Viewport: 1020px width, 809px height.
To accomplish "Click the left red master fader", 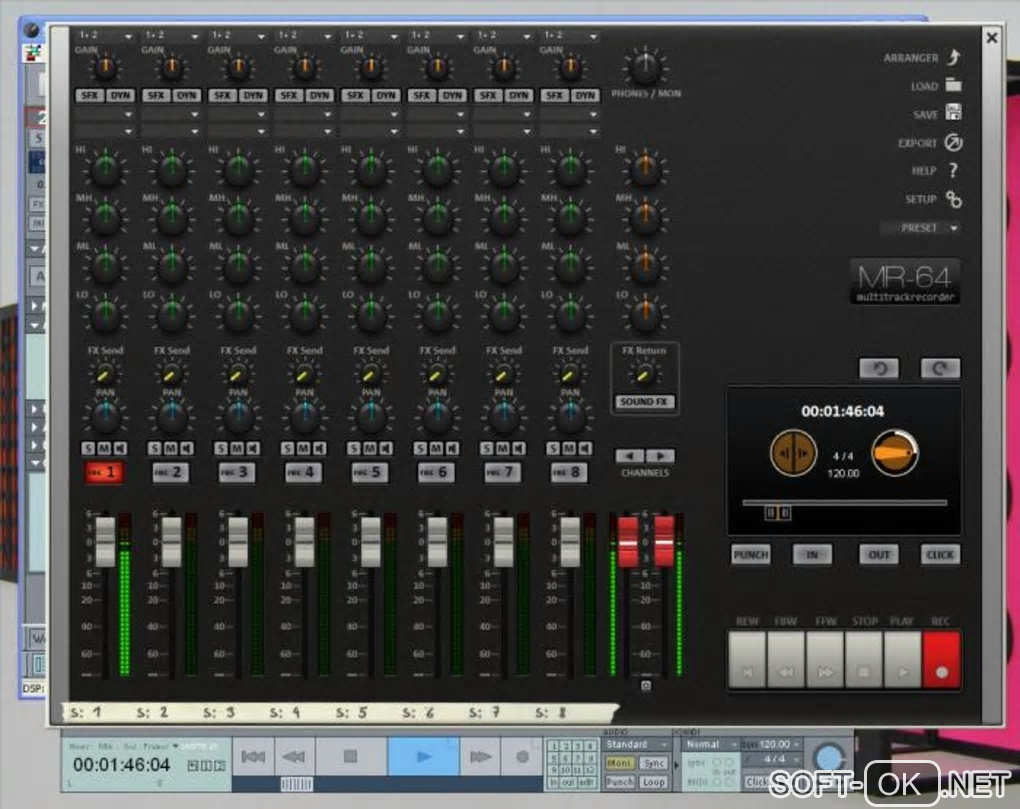I will pos(628,540).
